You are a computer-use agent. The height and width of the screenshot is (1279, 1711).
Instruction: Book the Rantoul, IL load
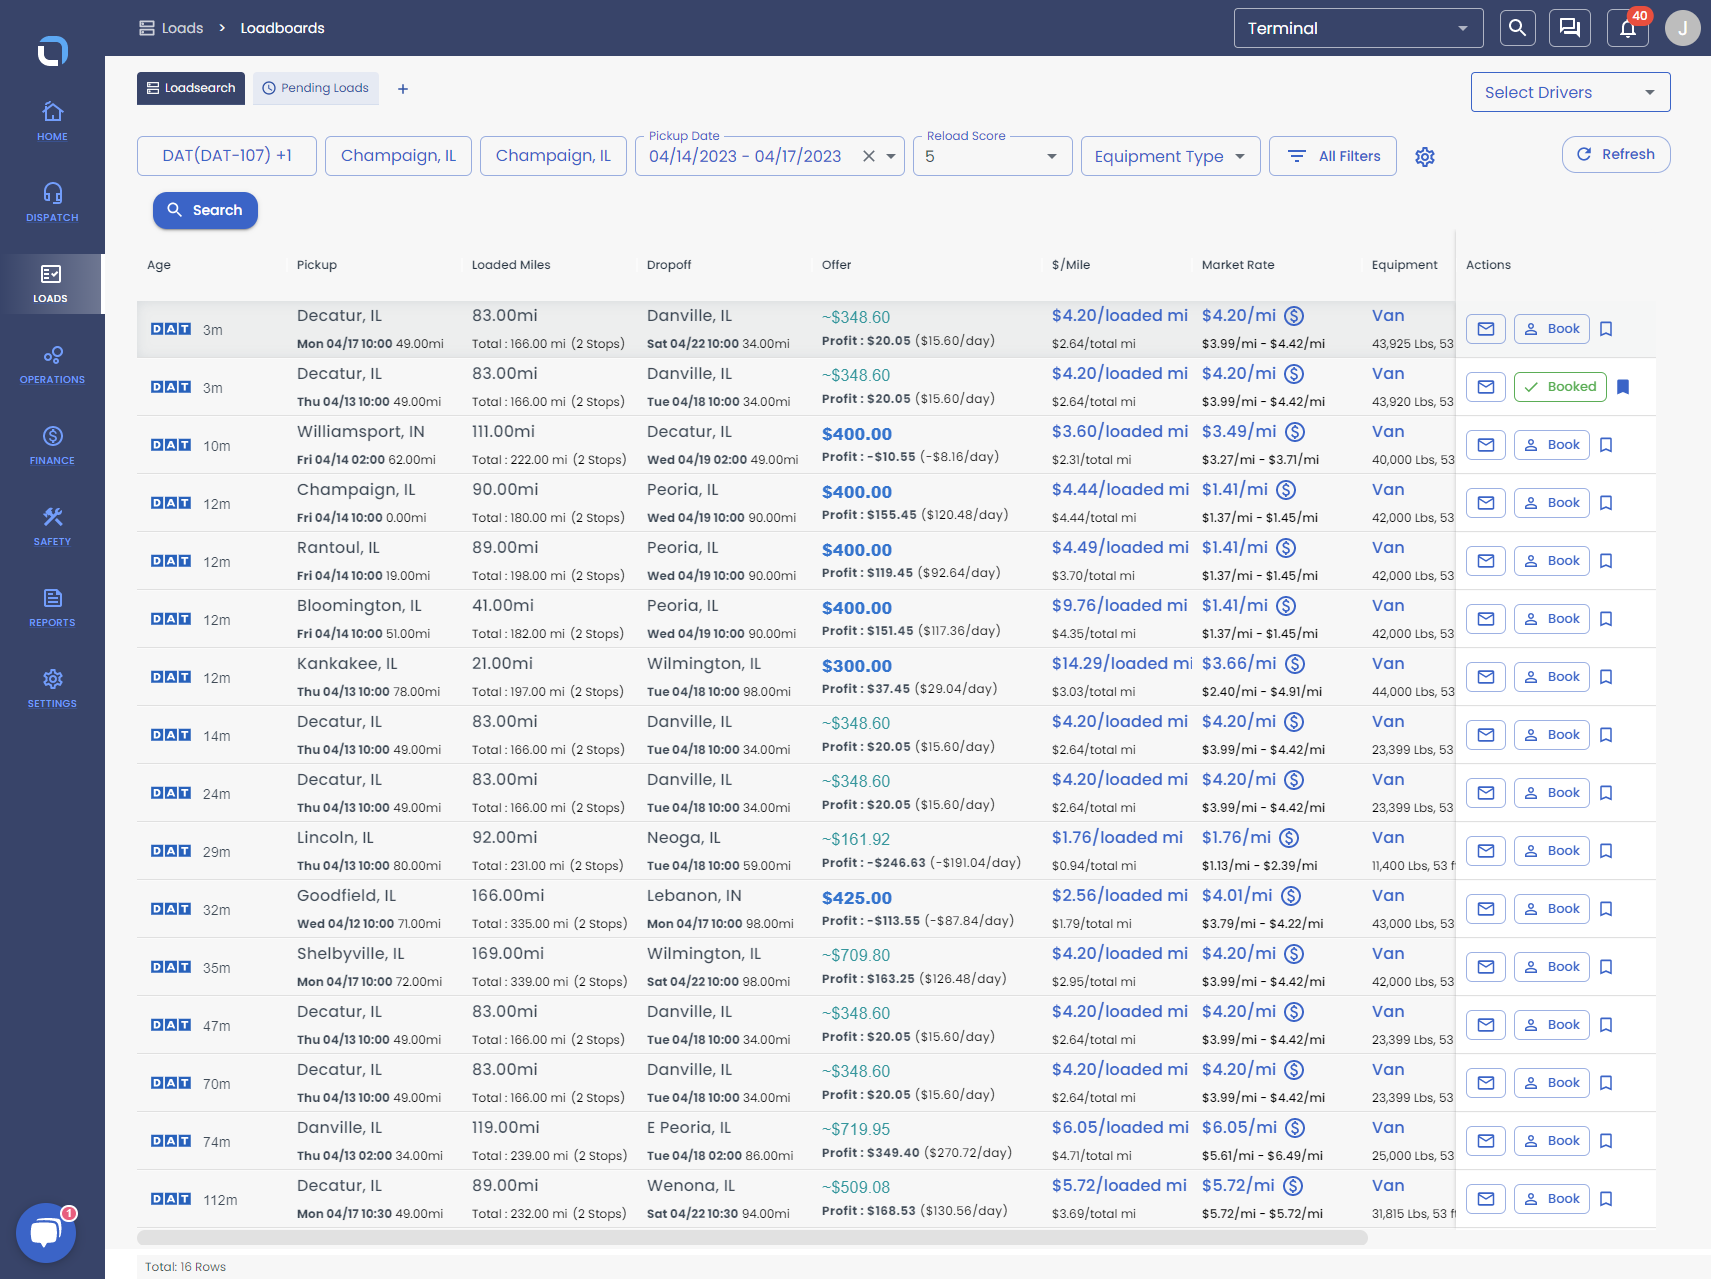1551,561
